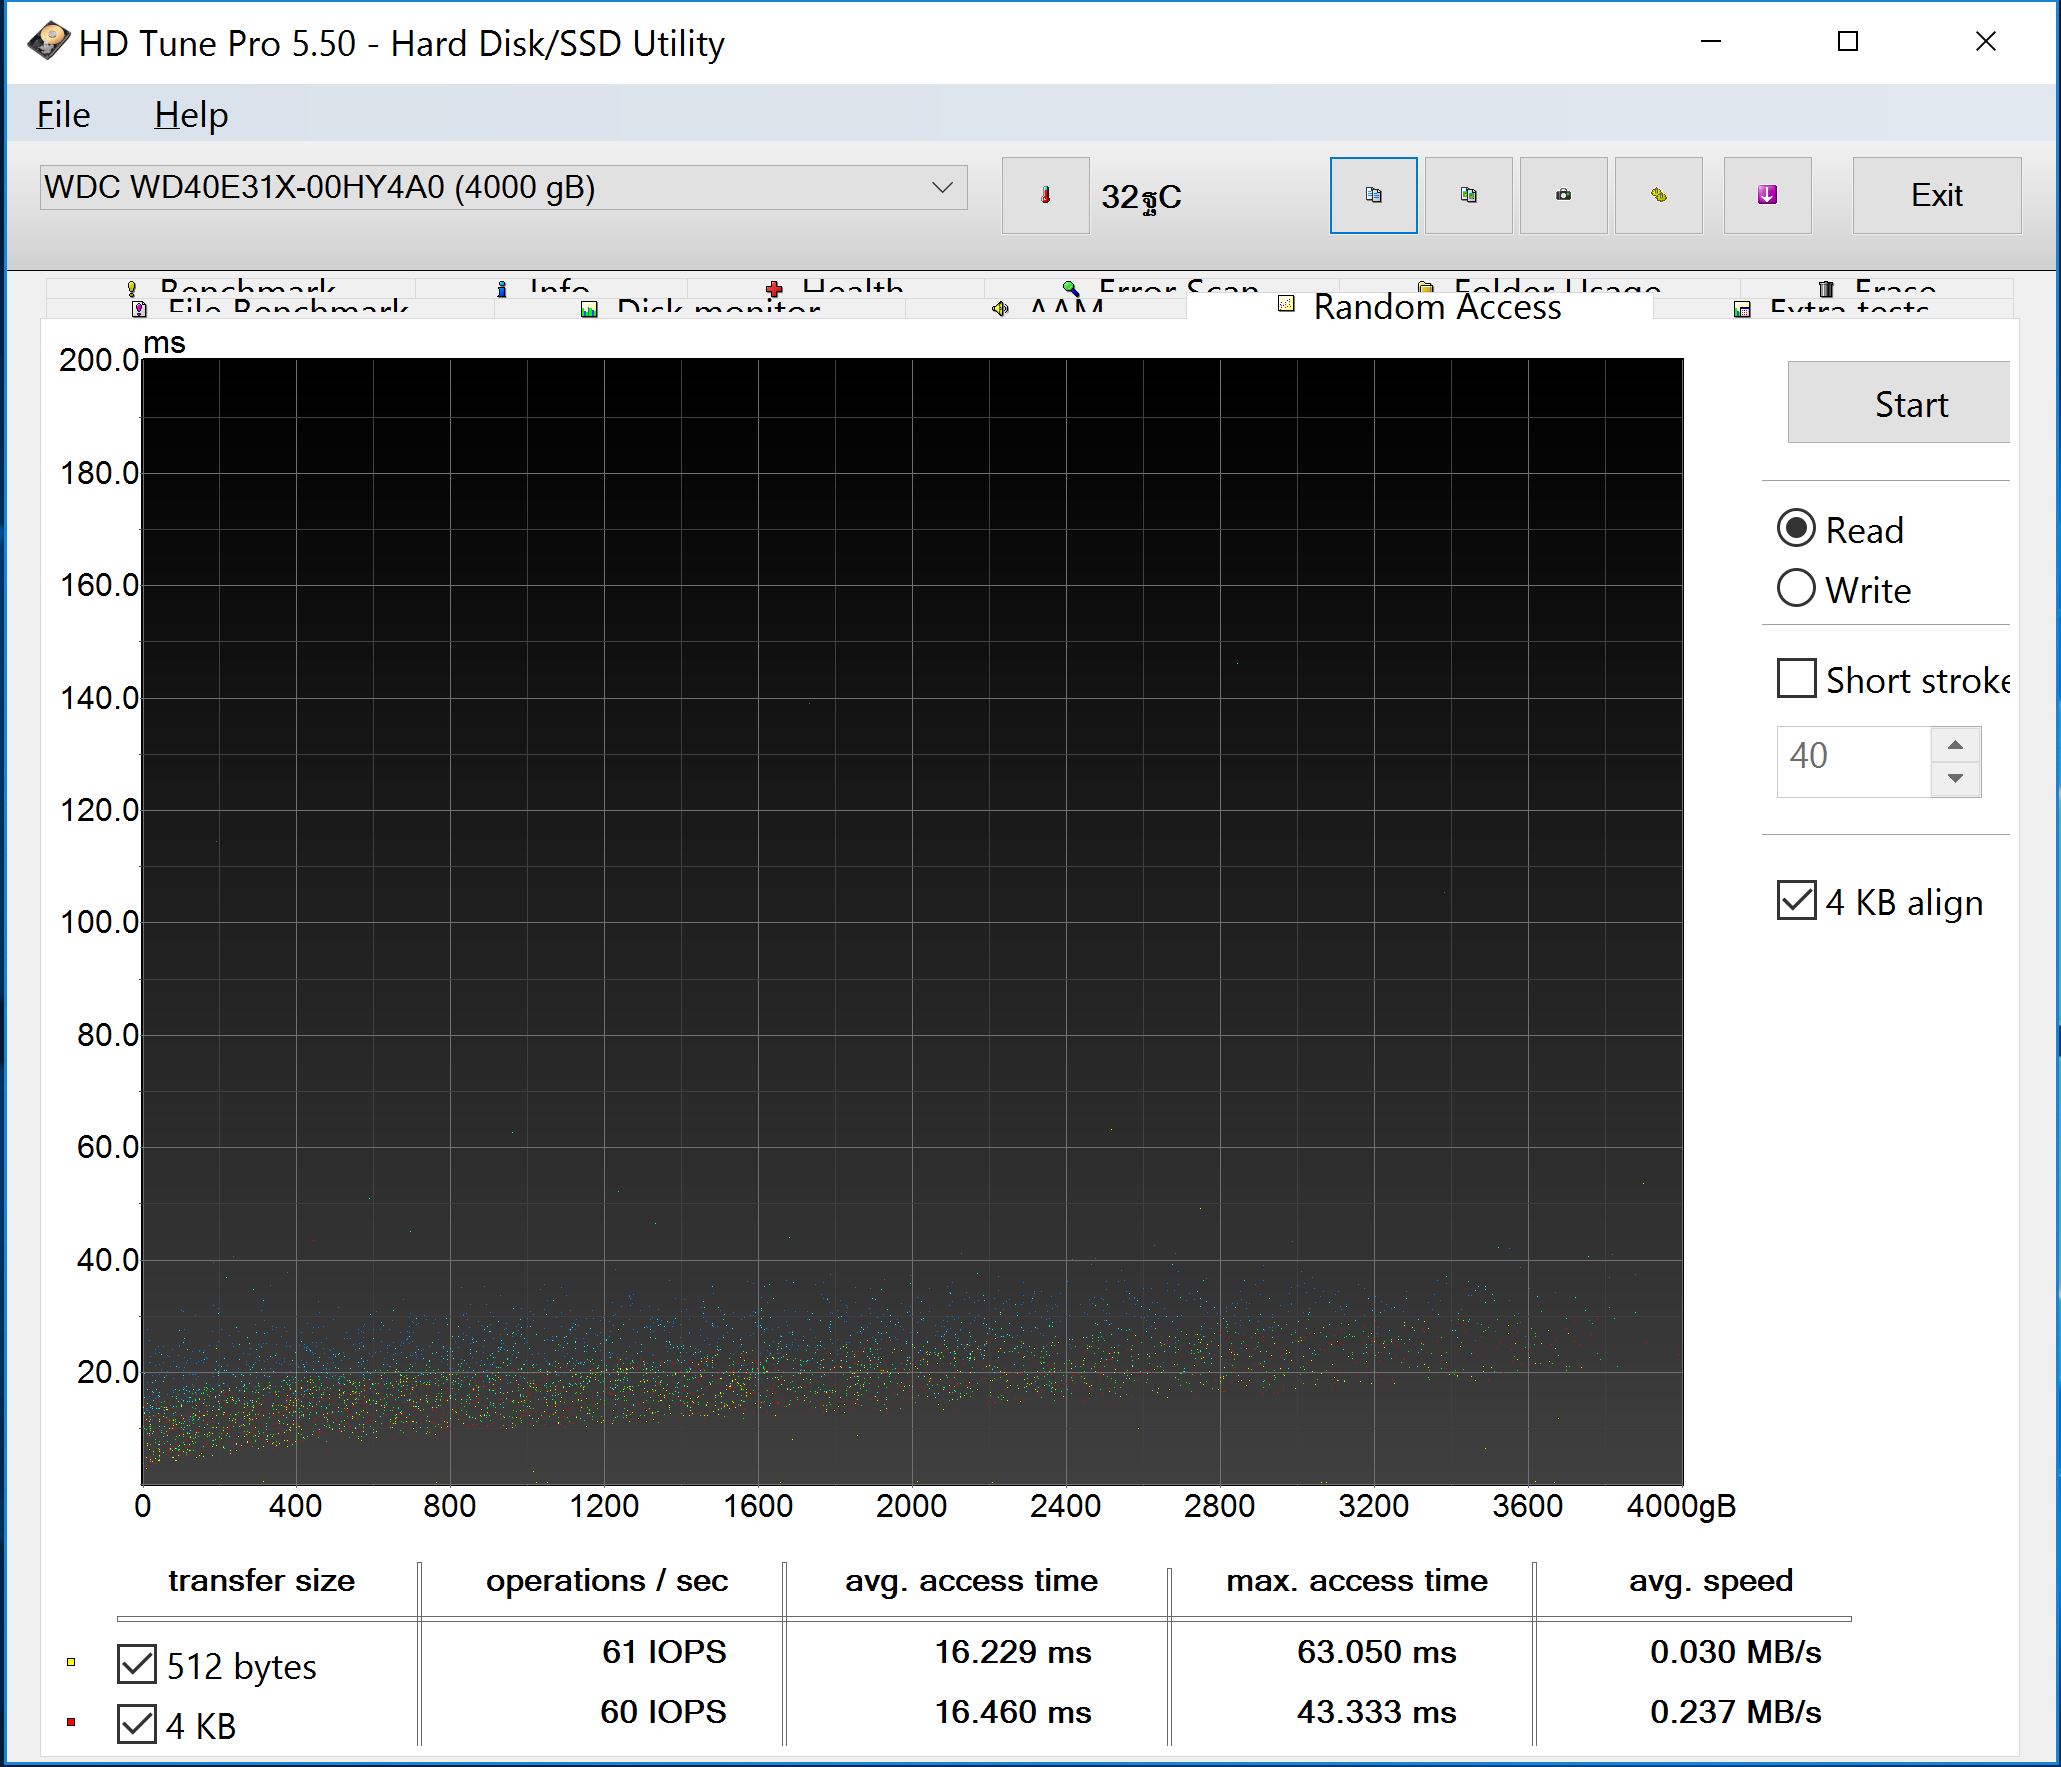Switch to the Disk monitor tab

700,308
